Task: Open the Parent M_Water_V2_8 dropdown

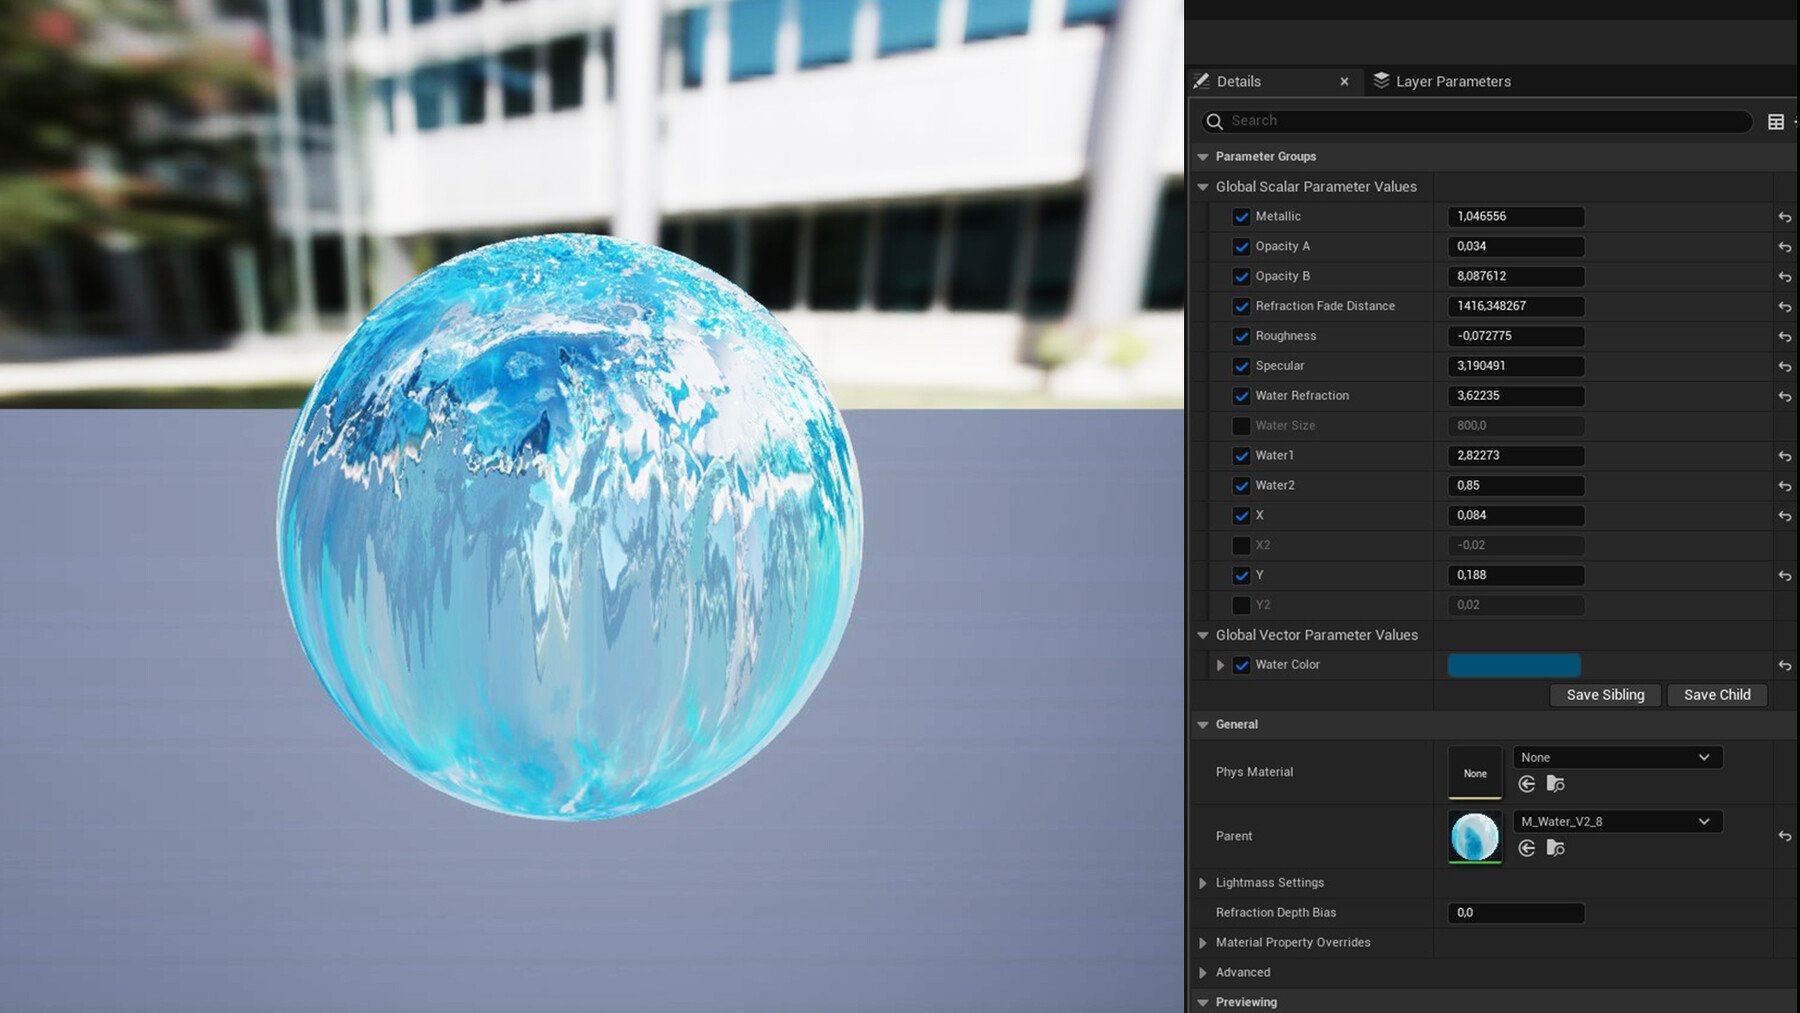Action: tap(1617, 821)
